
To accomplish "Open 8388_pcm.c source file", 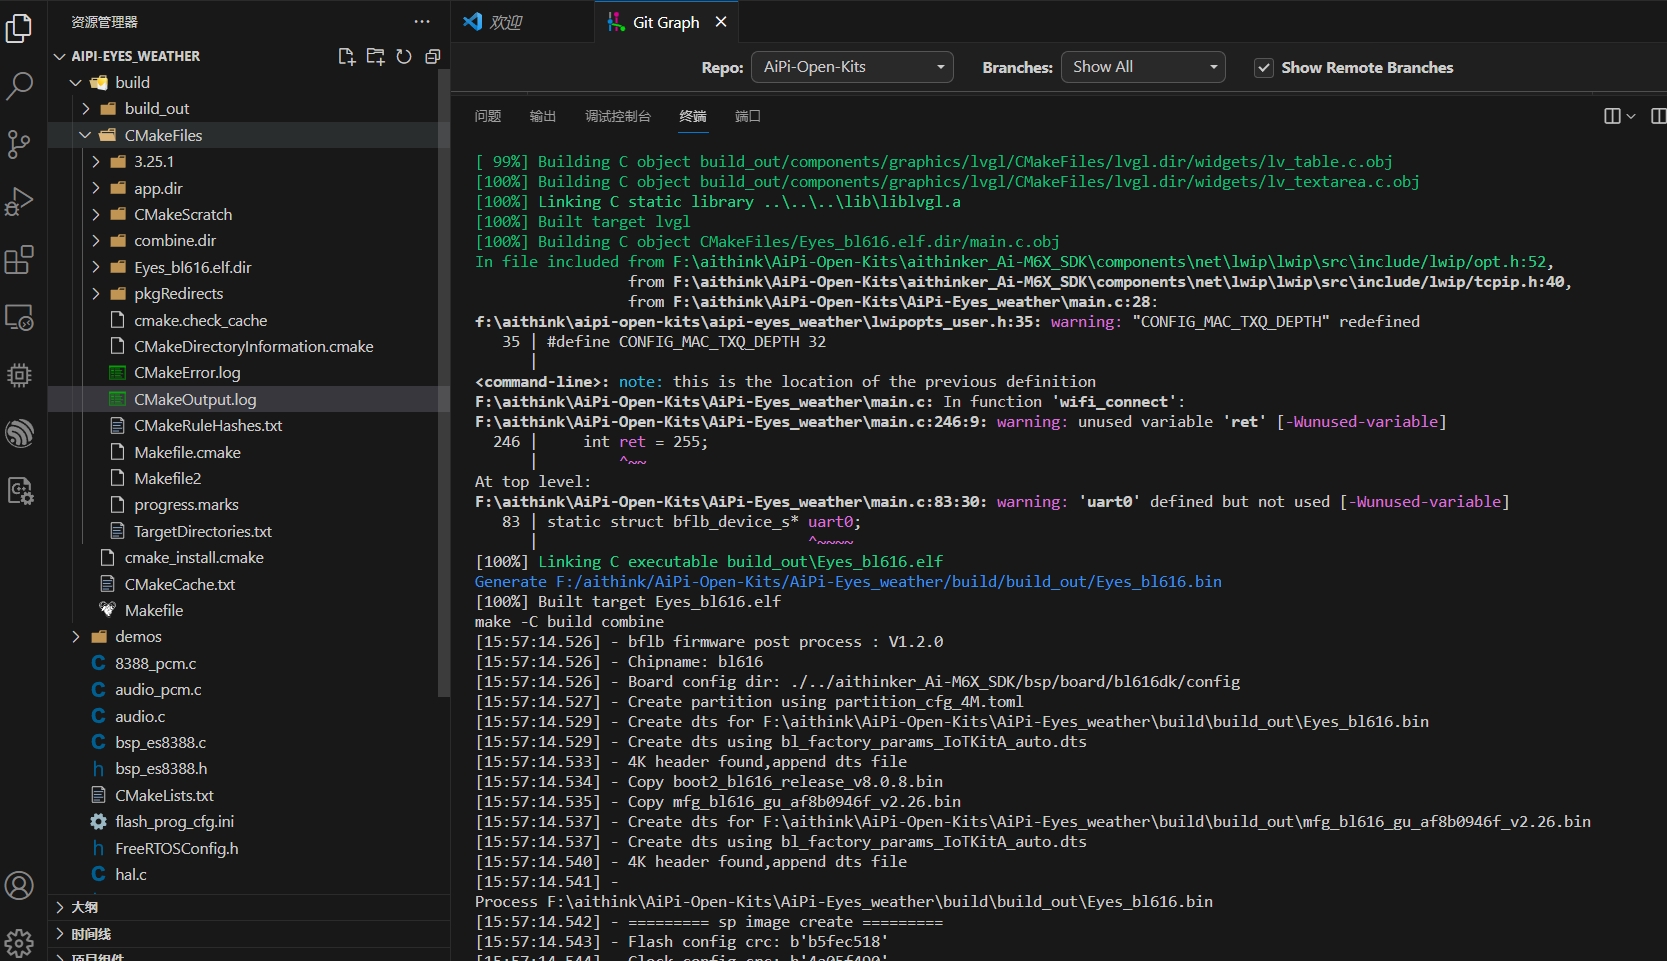I will [x=155, y=663].
